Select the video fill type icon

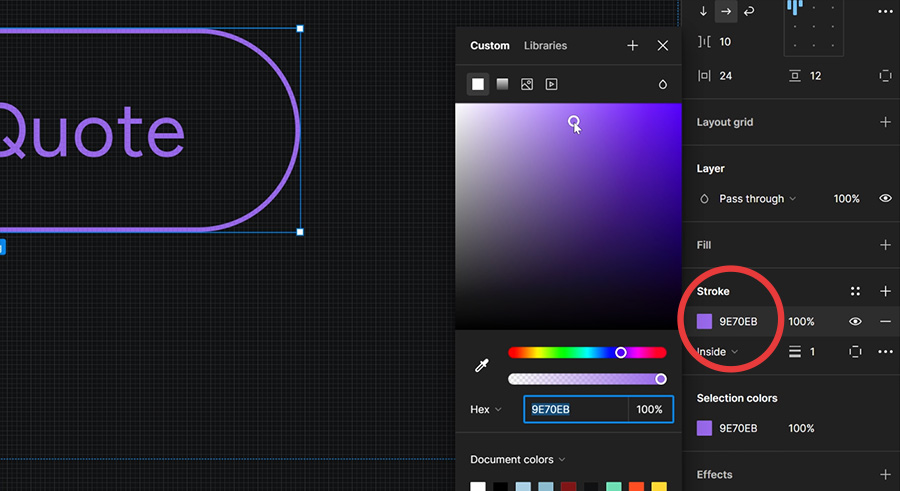pos(552,84)
